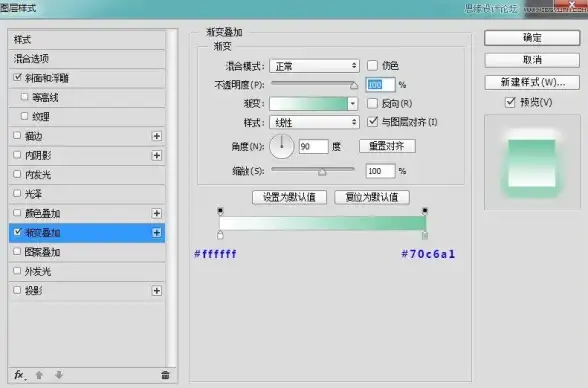Select 样式 in the left list
Screen dimensions: 588x388
point(86,39)
